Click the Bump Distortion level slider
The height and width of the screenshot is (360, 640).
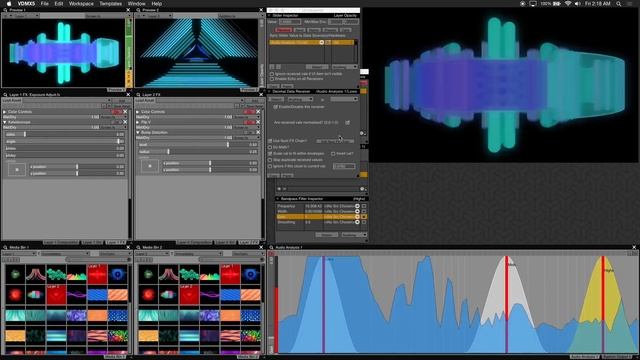(198, 144)
